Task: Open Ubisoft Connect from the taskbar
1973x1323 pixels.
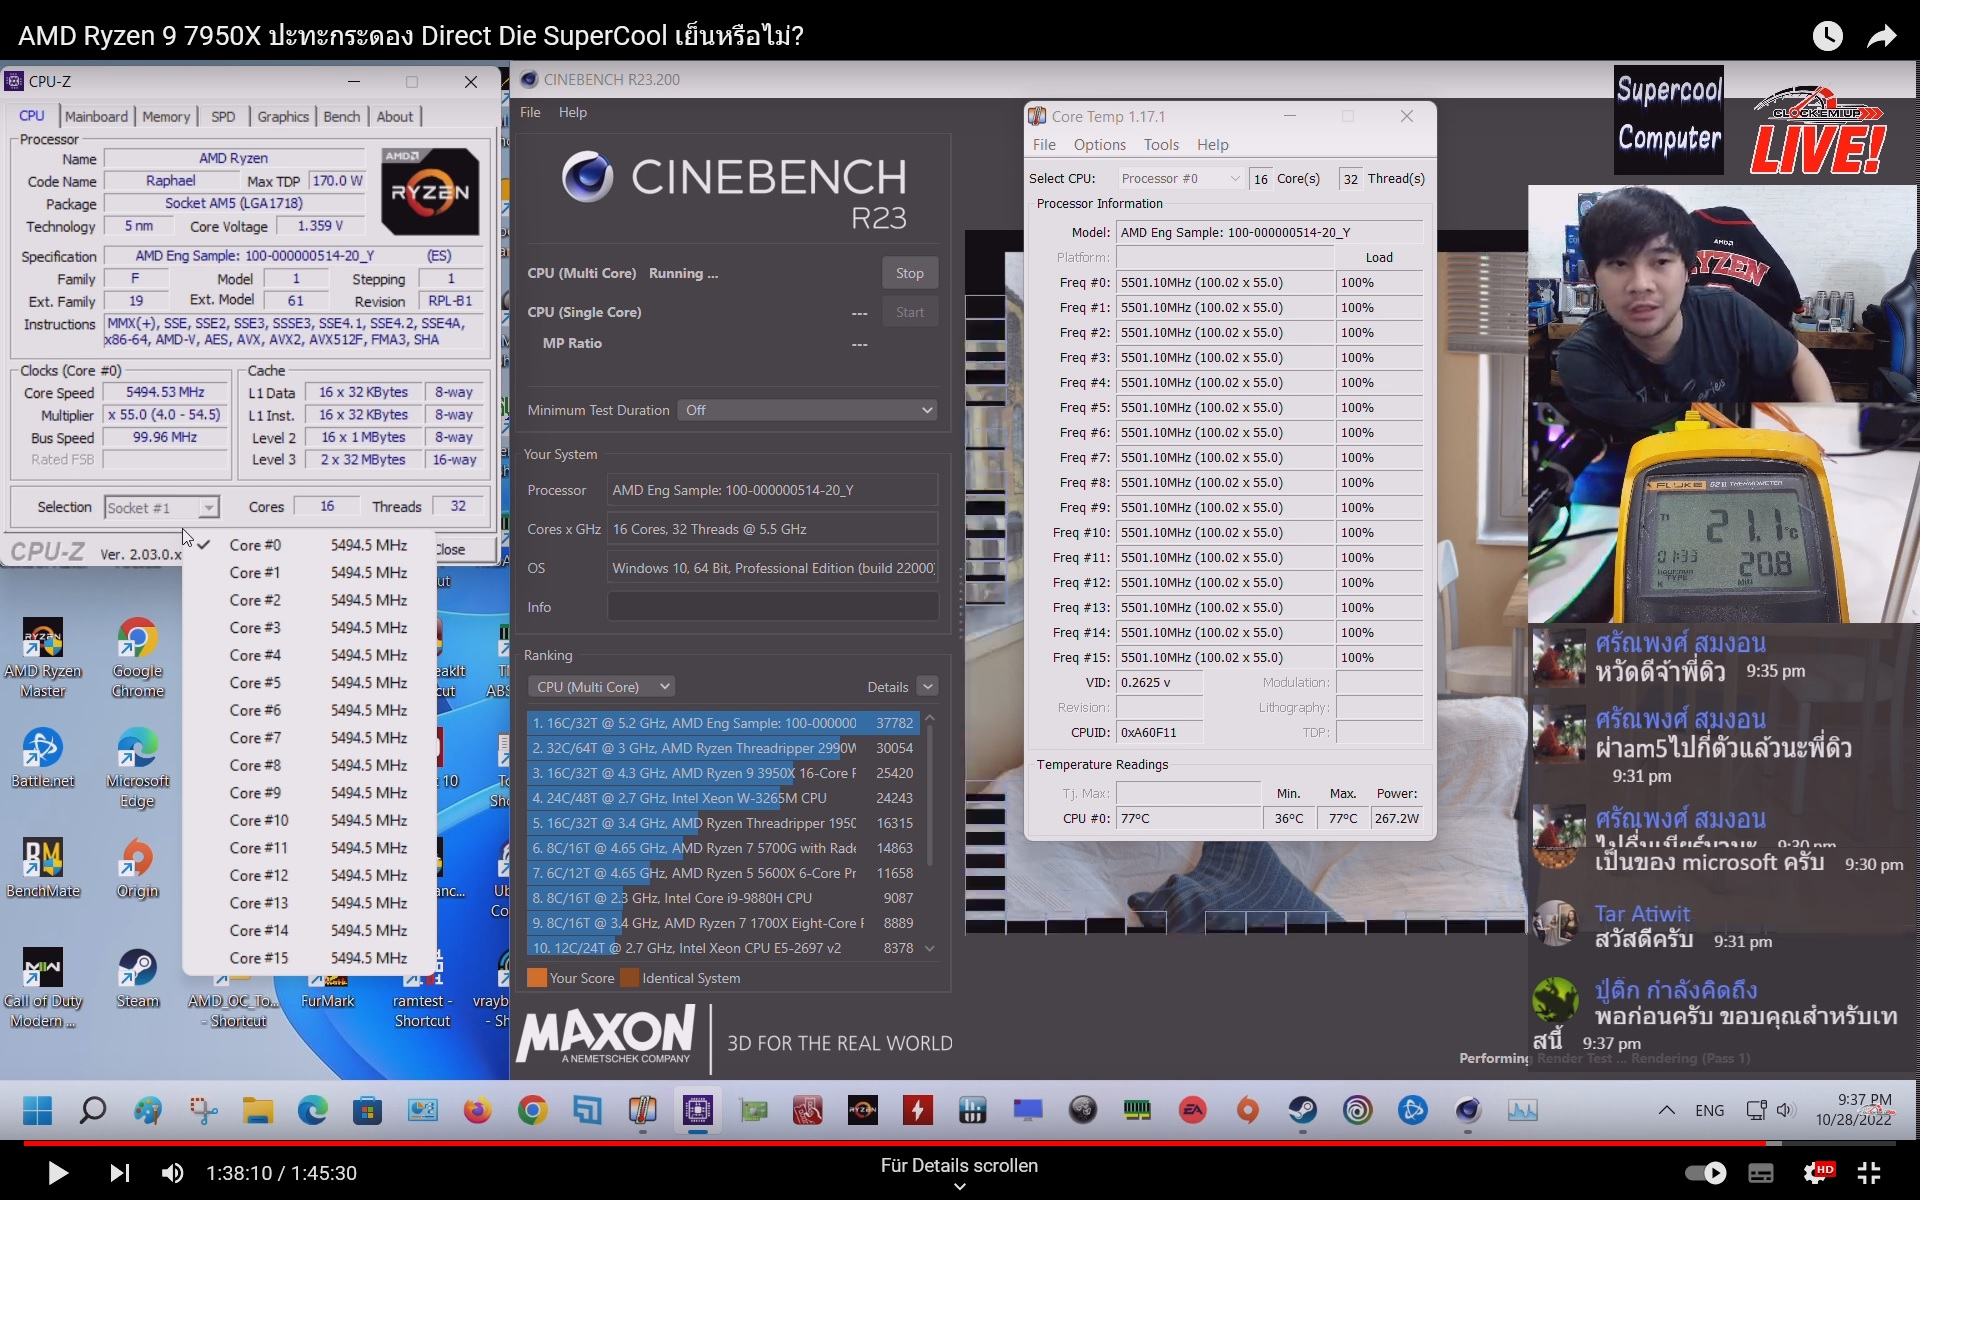Action: point(1357,1110)
